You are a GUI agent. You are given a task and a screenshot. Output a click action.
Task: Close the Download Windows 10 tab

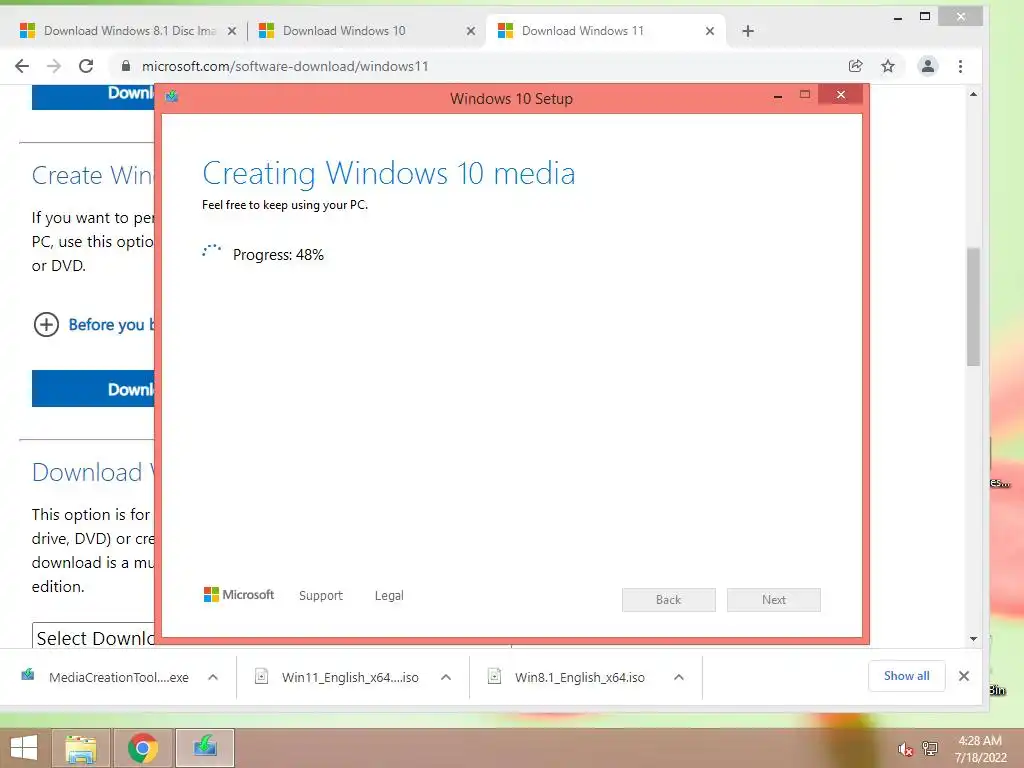pos(471,31)
